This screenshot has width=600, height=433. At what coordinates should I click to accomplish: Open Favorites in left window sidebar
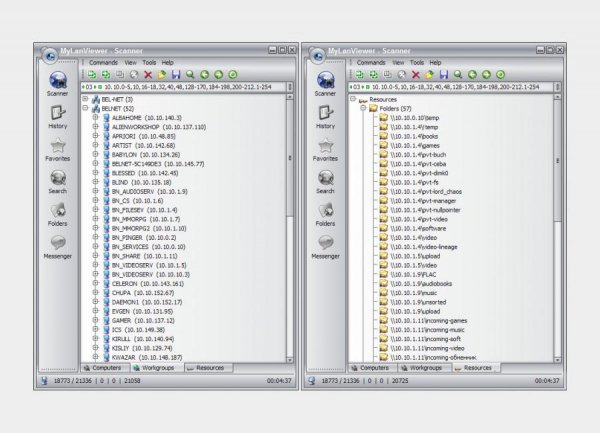57,150
